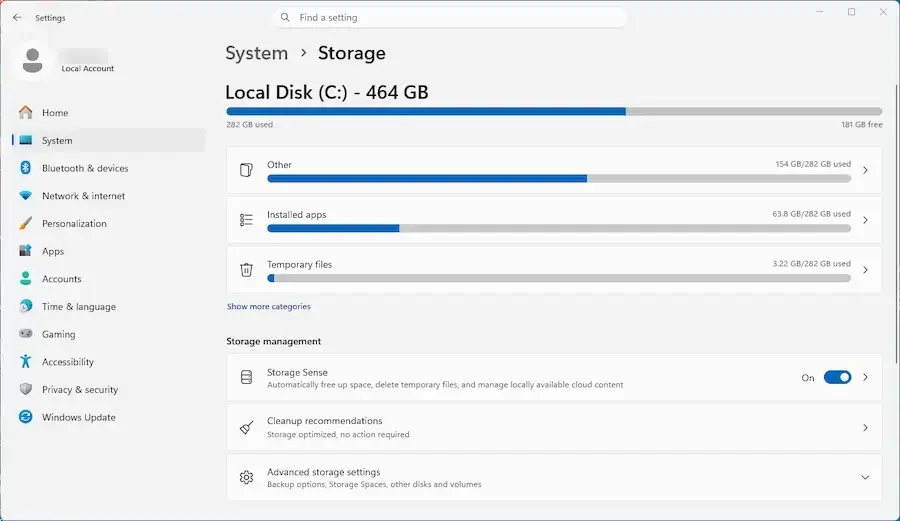Click the Gaming controller icon

25,333
